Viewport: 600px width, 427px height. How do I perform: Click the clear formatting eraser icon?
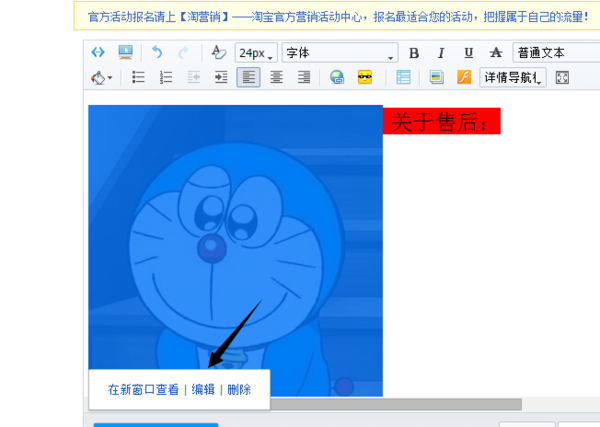(218, 52)
